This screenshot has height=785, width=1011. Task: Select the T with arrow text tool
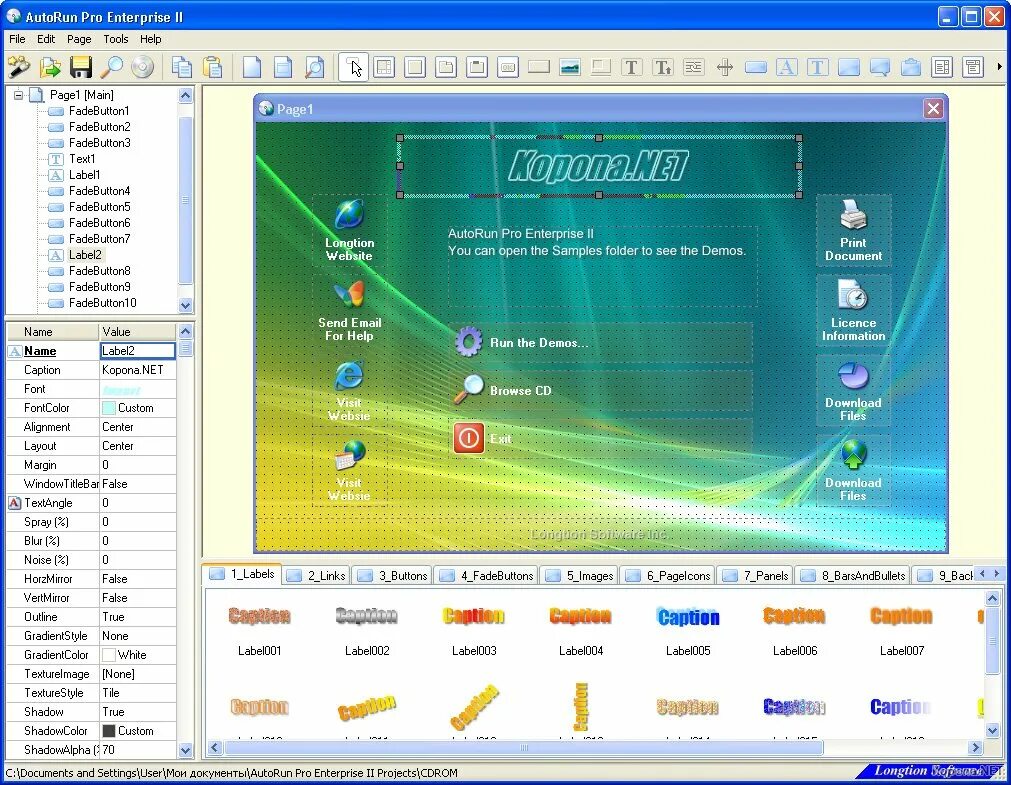[x=663, y=67]
